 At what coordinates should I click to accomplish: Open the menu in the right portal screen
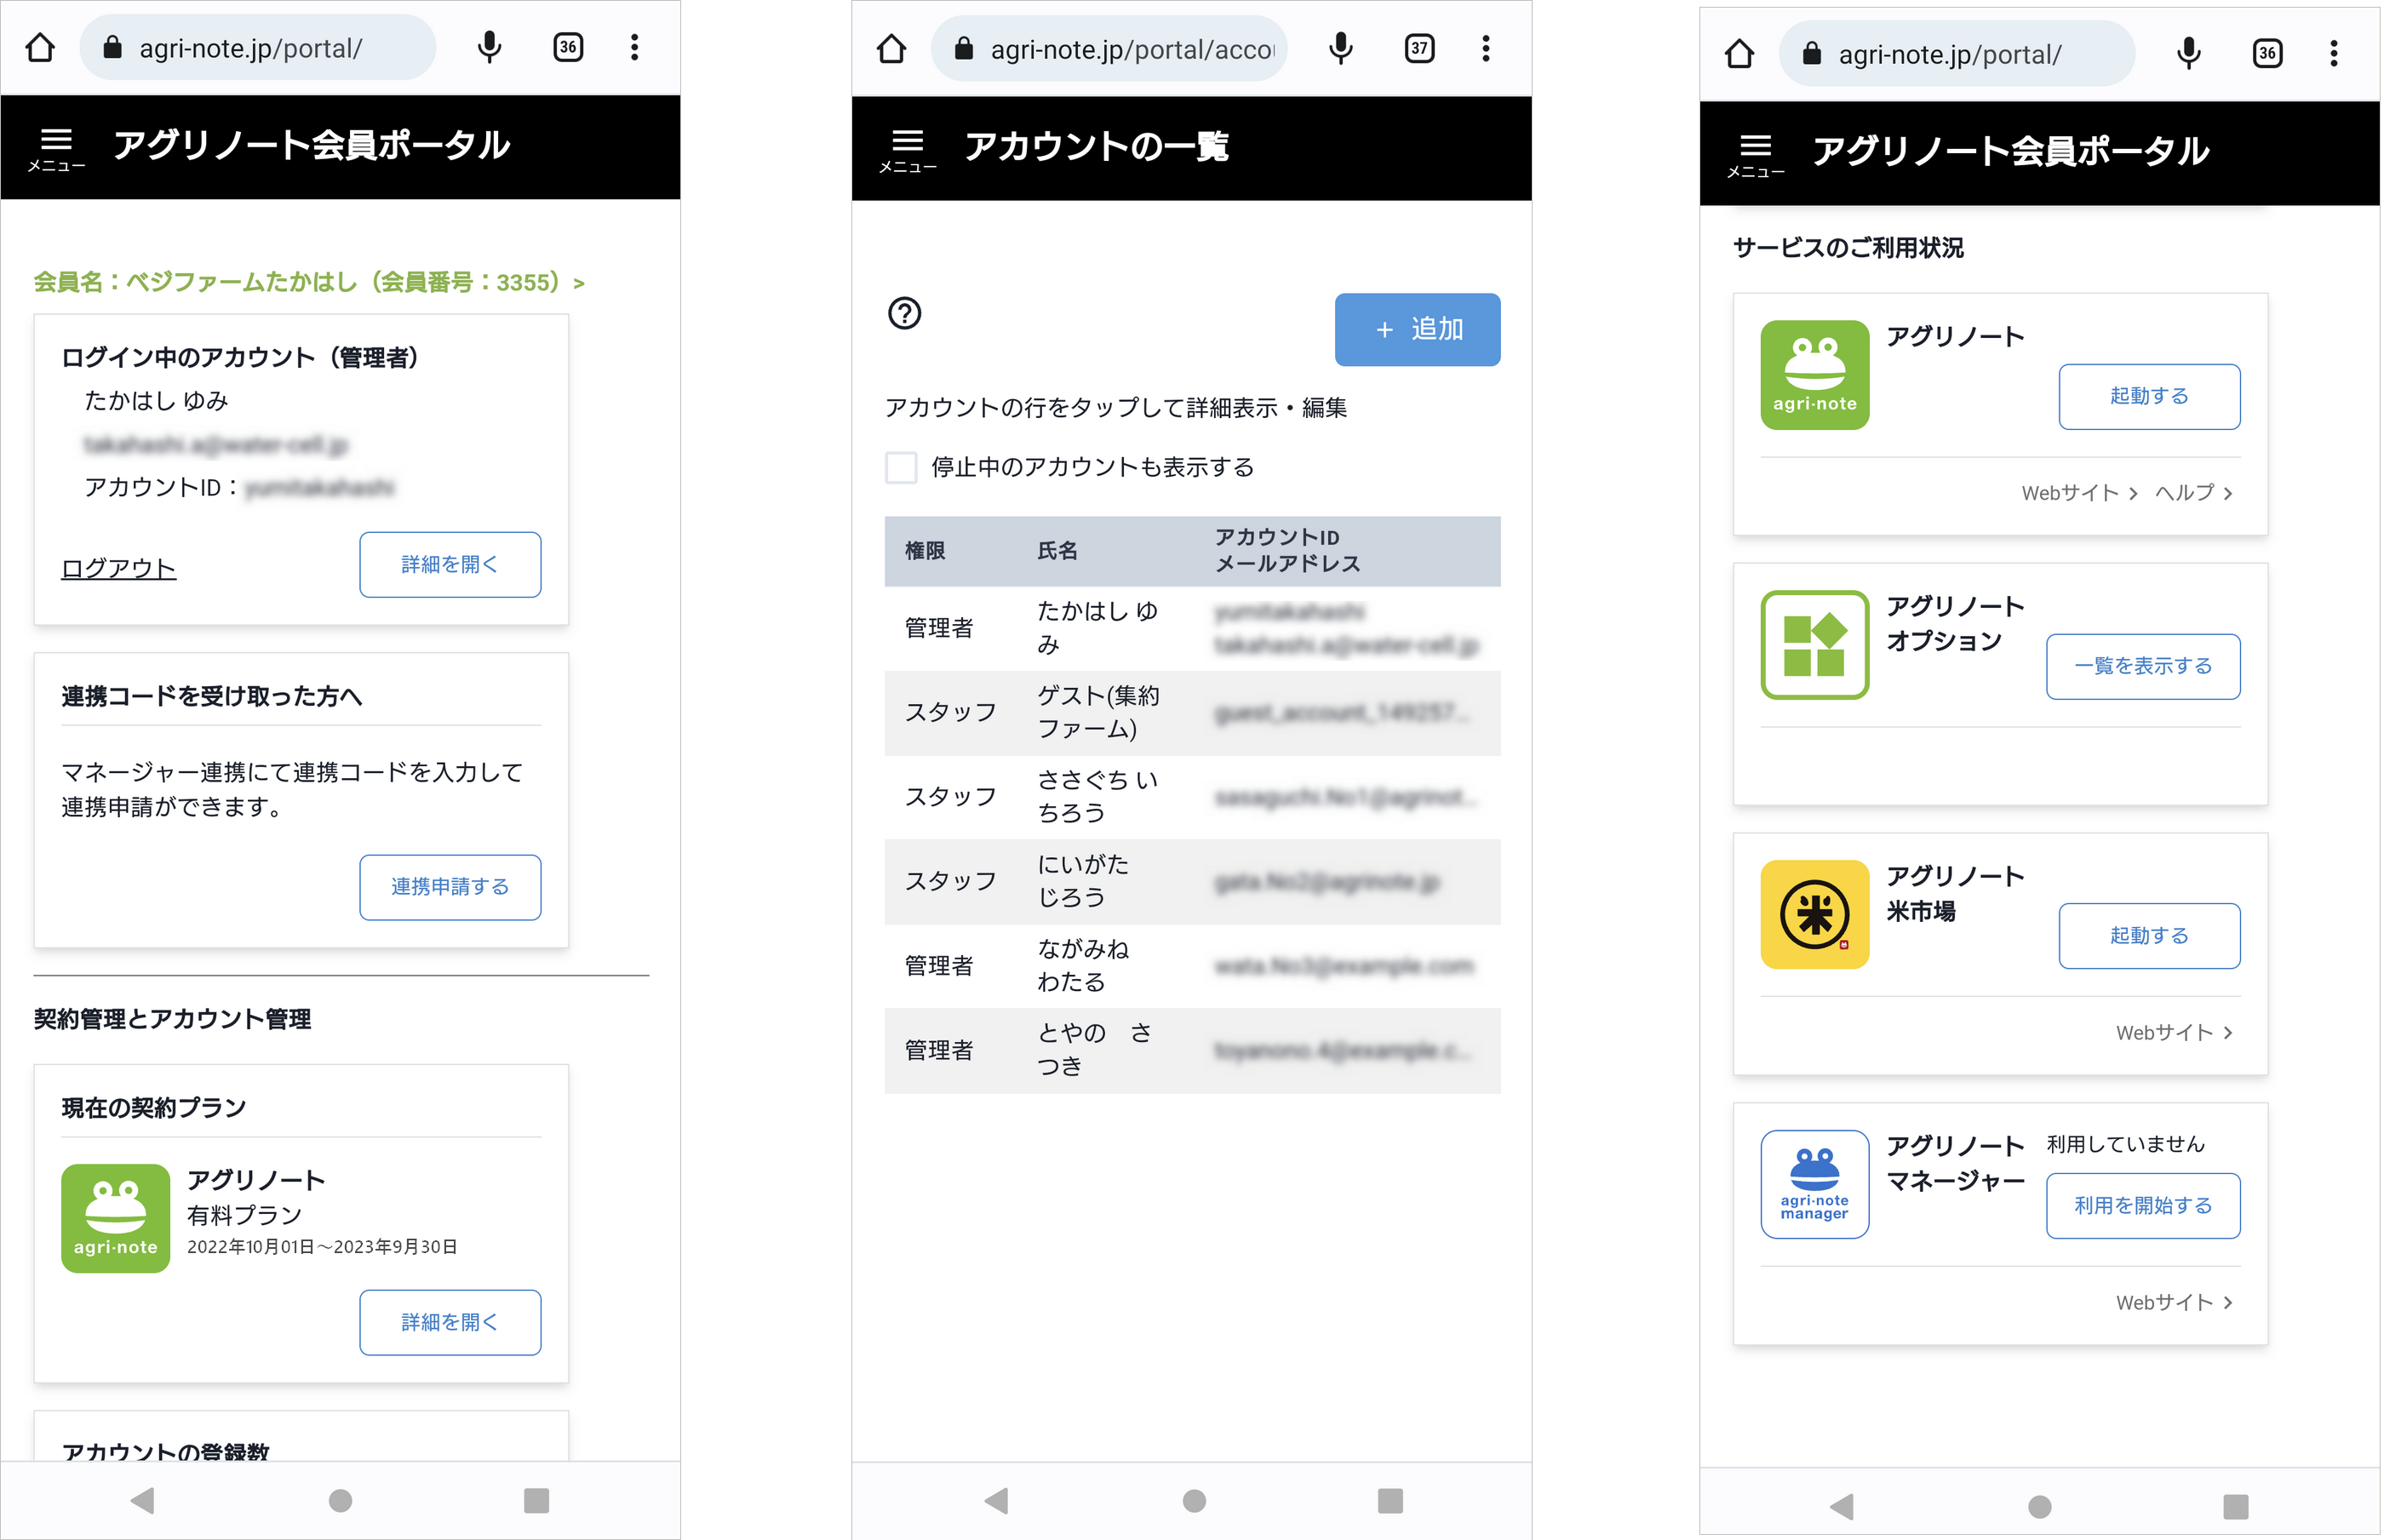[1755, 155]
